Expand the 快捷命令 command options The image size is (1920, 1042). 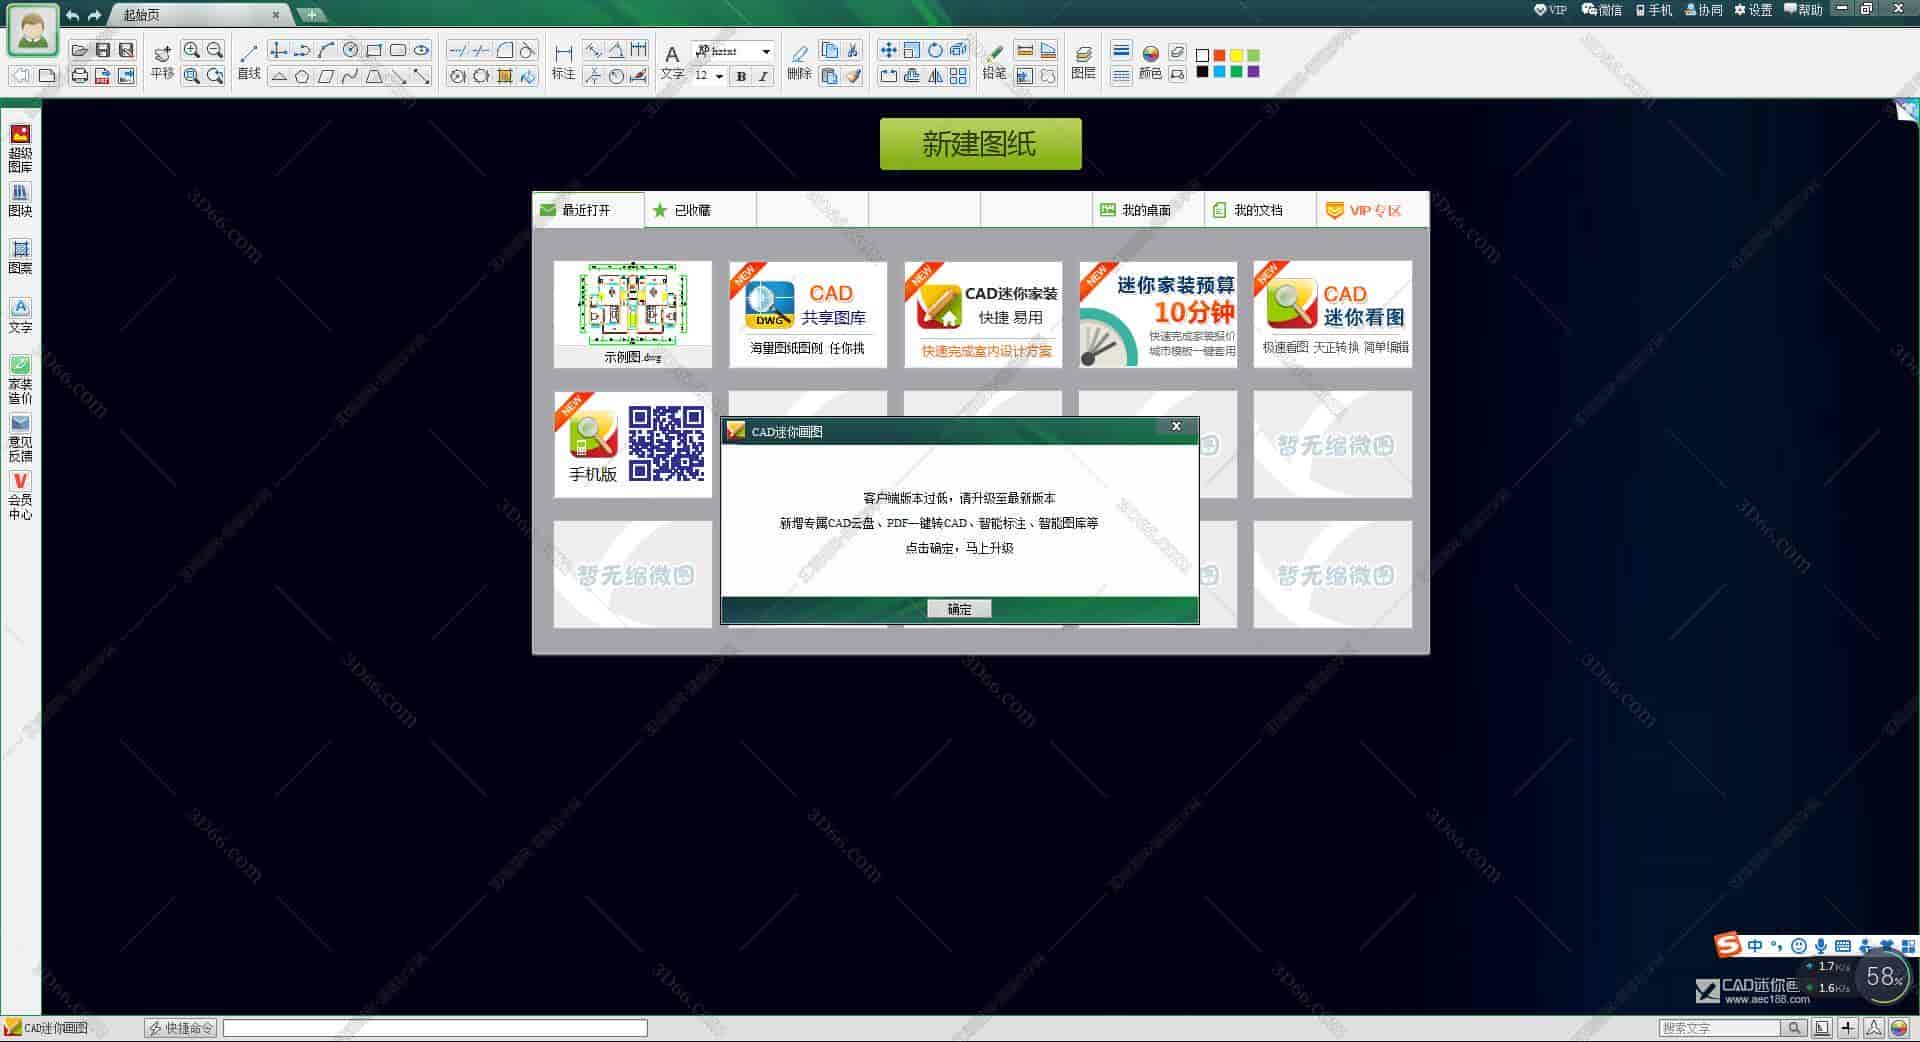(180, 1027)
